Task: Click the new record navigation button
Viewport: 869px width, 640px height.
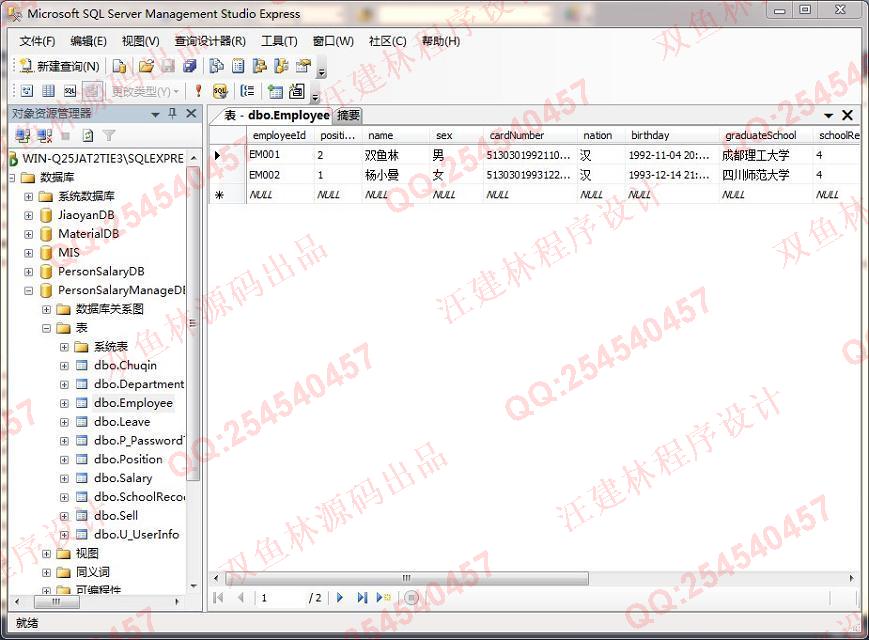Action: (384, 597)
